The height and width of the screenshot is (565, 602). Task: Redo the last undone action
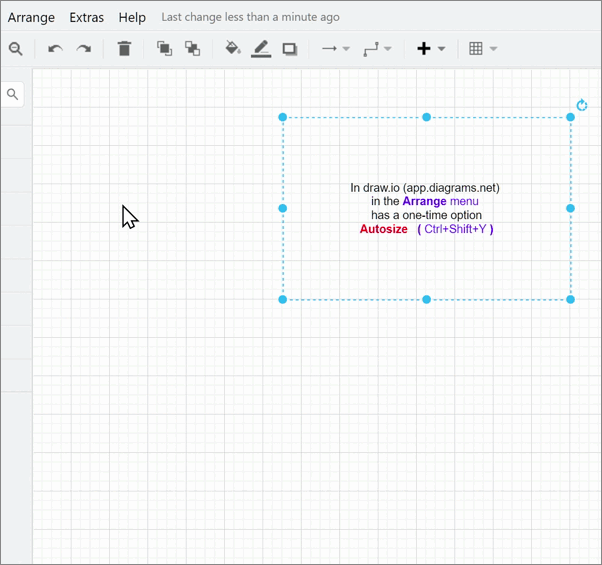coord(84,49)
